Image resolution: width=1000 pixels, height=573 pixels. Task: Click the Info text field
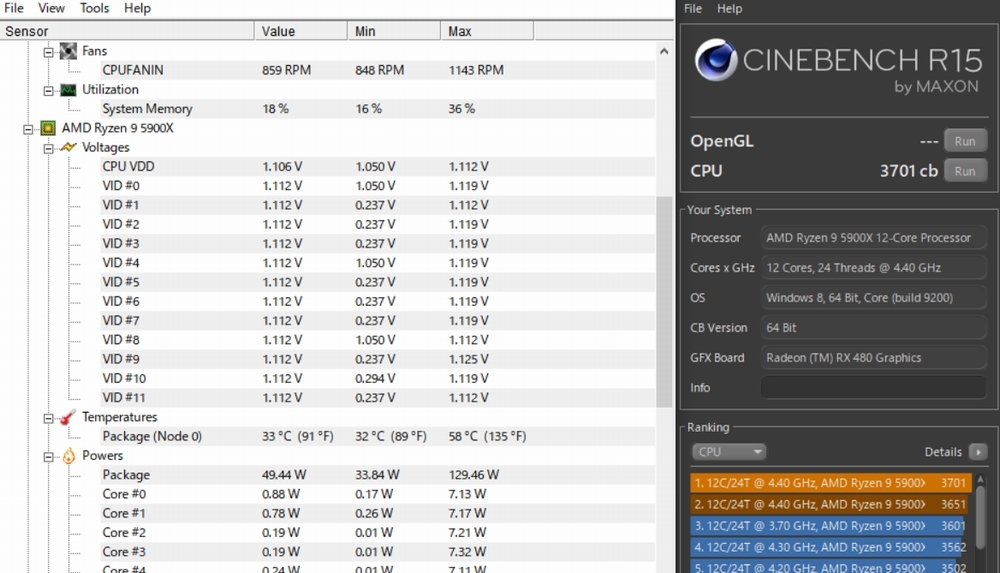coord(873,388)
